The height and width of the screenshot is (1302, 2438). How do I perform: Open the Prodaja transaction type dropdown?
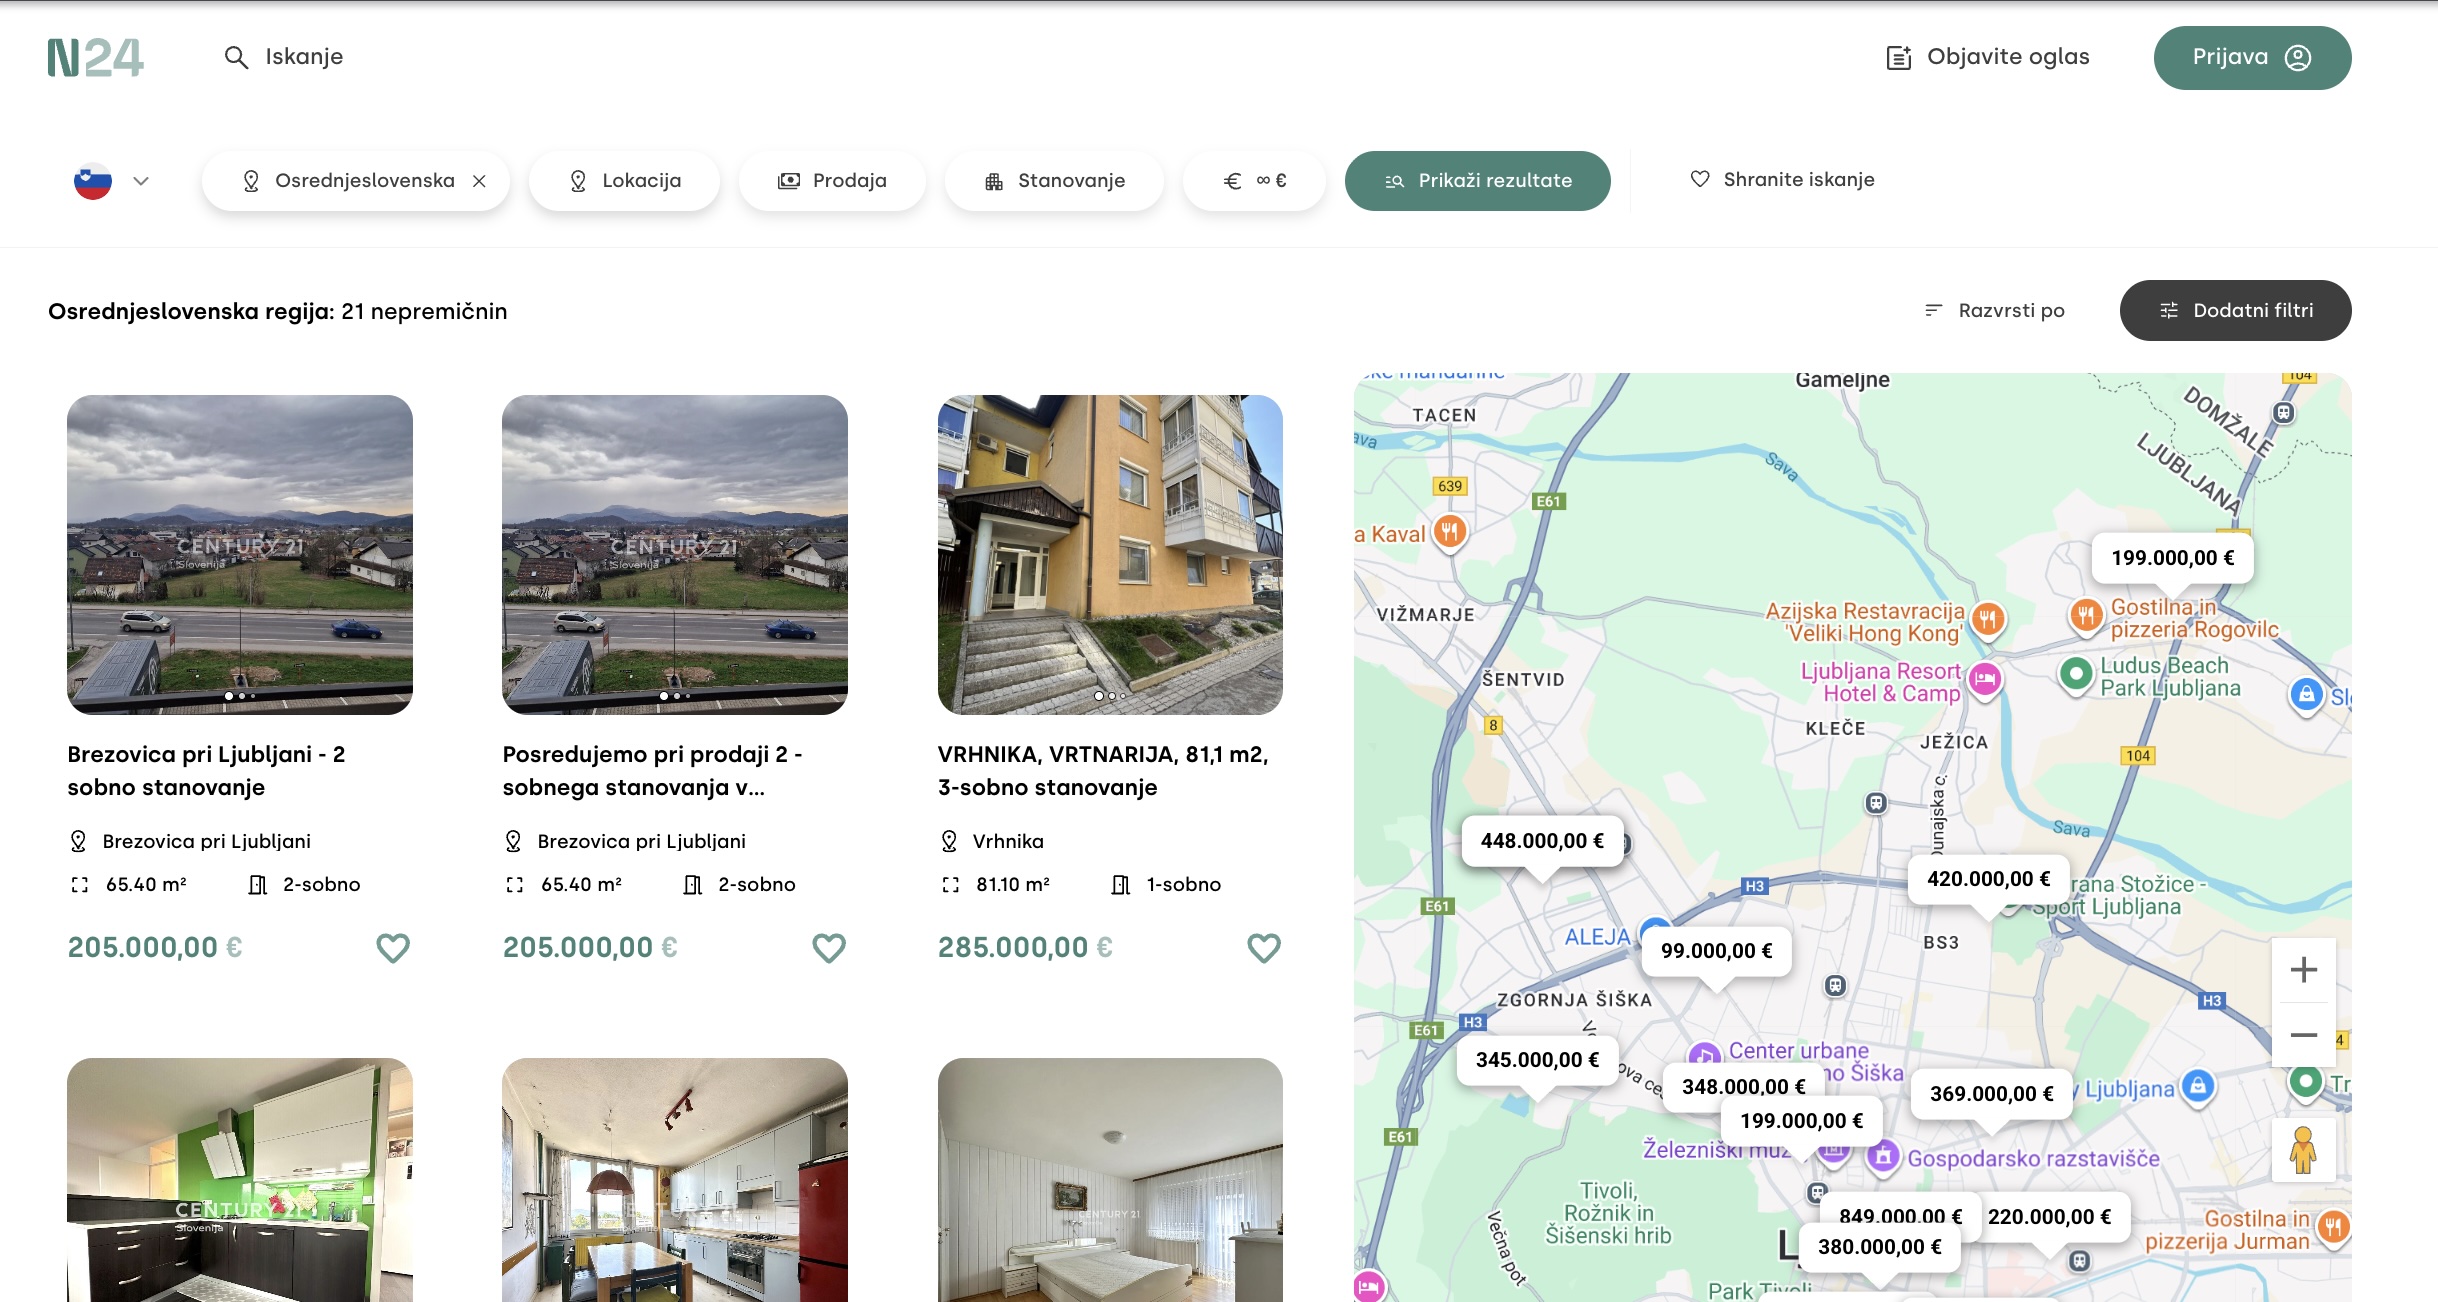[x=832, y=181]
